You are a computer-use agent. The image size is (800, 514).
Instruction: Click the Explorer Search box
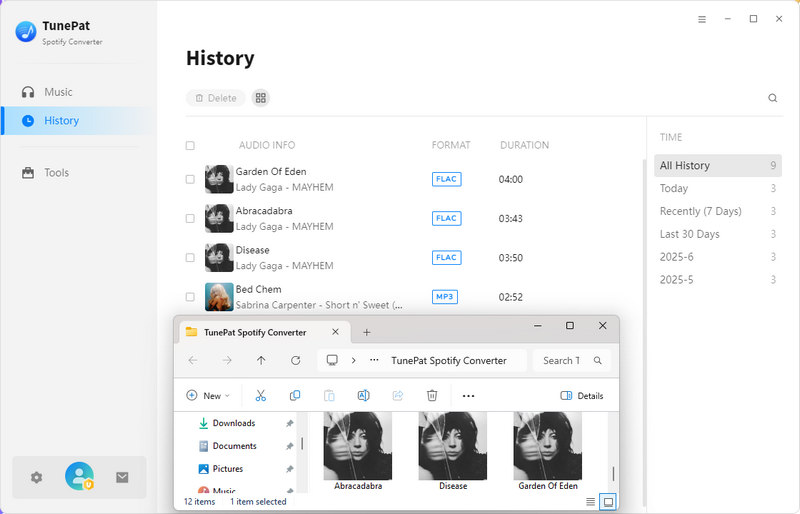571,360
